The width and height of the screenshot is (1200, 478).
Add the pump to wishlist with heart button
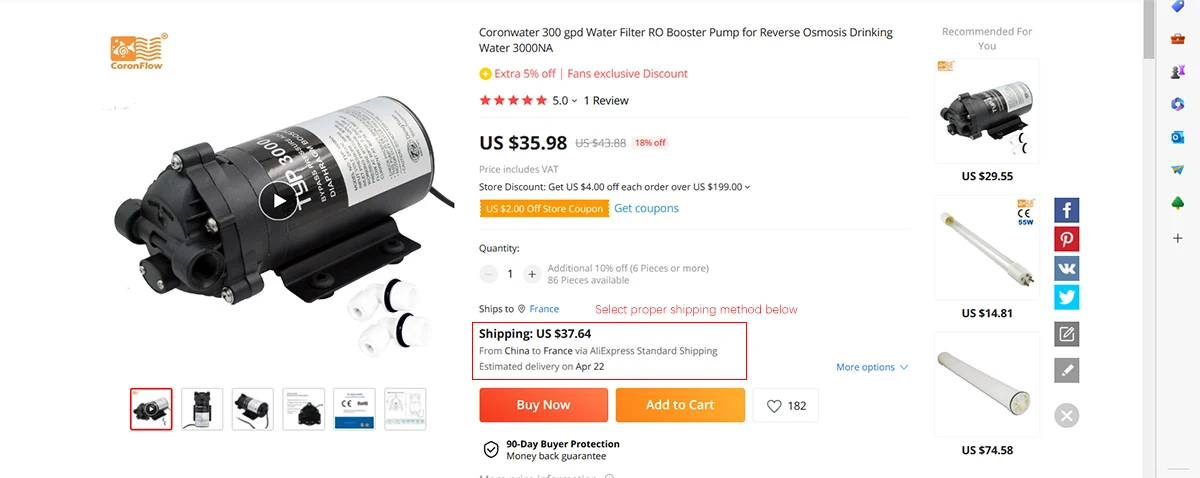(x=786, y=405)
